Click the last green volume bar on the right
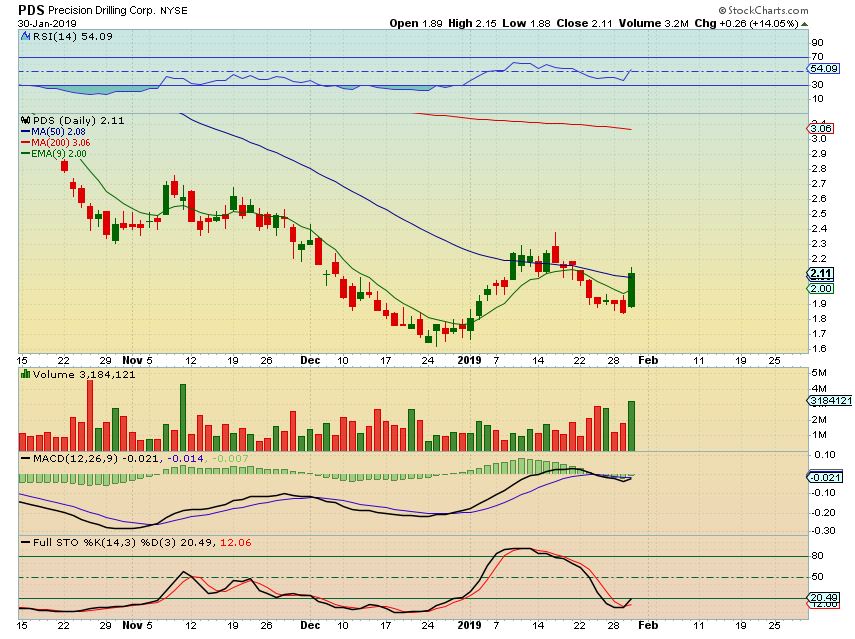Image resolution: width=855 pixels, height=639 pixels. (x=631, y=426)
